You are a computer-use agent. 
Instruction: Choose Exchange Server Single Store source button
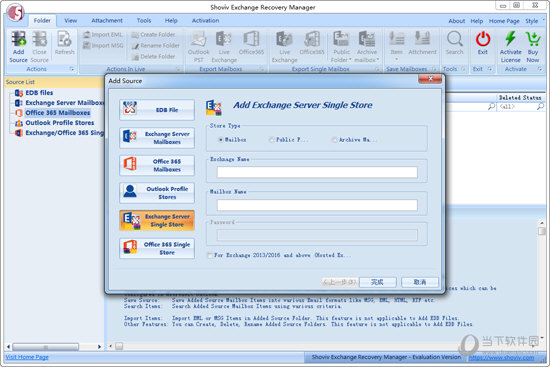point(157,220)
